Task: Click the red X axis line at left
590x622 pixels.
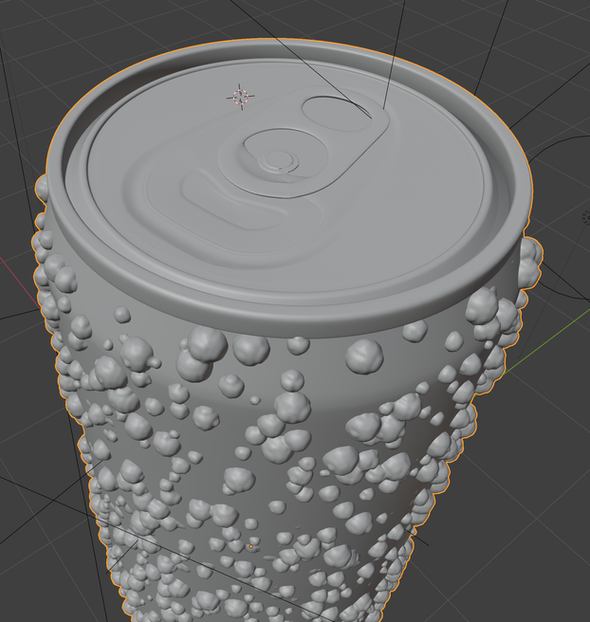Action: (x=20, y=282)
